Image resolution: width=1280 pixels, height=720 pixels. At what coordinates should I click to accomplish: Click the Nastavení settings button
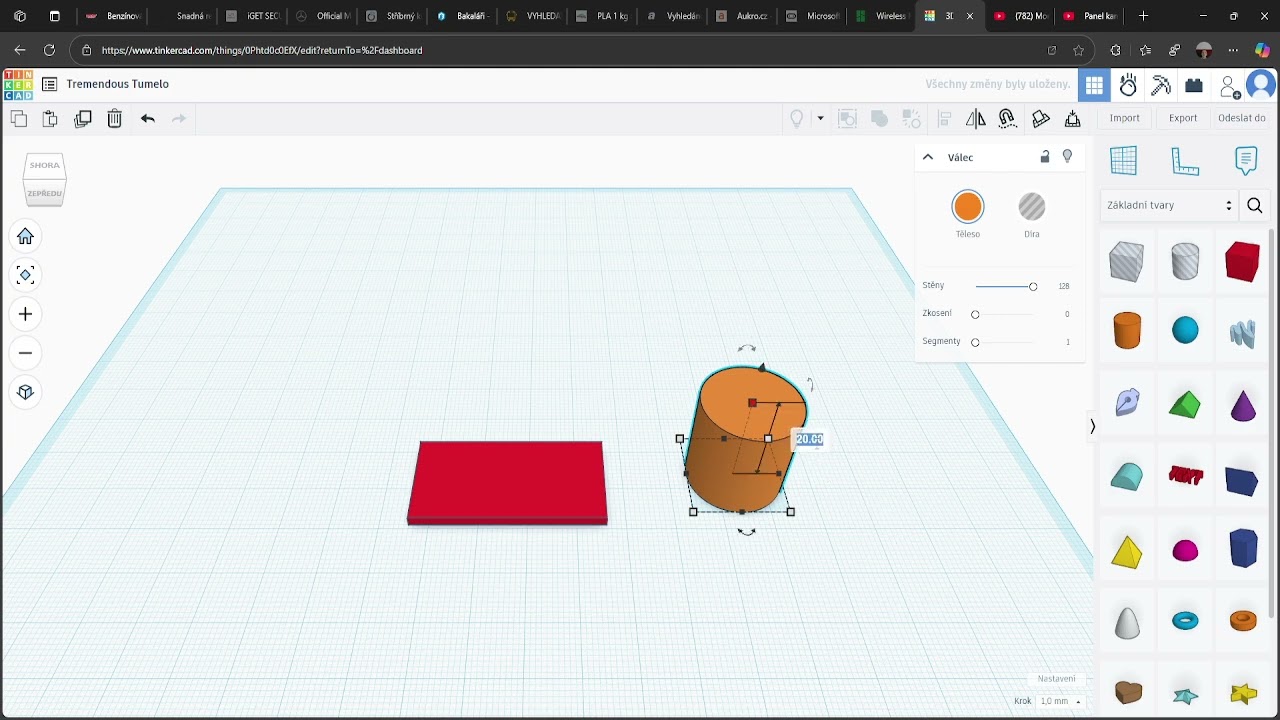[x=1056, y=679]
